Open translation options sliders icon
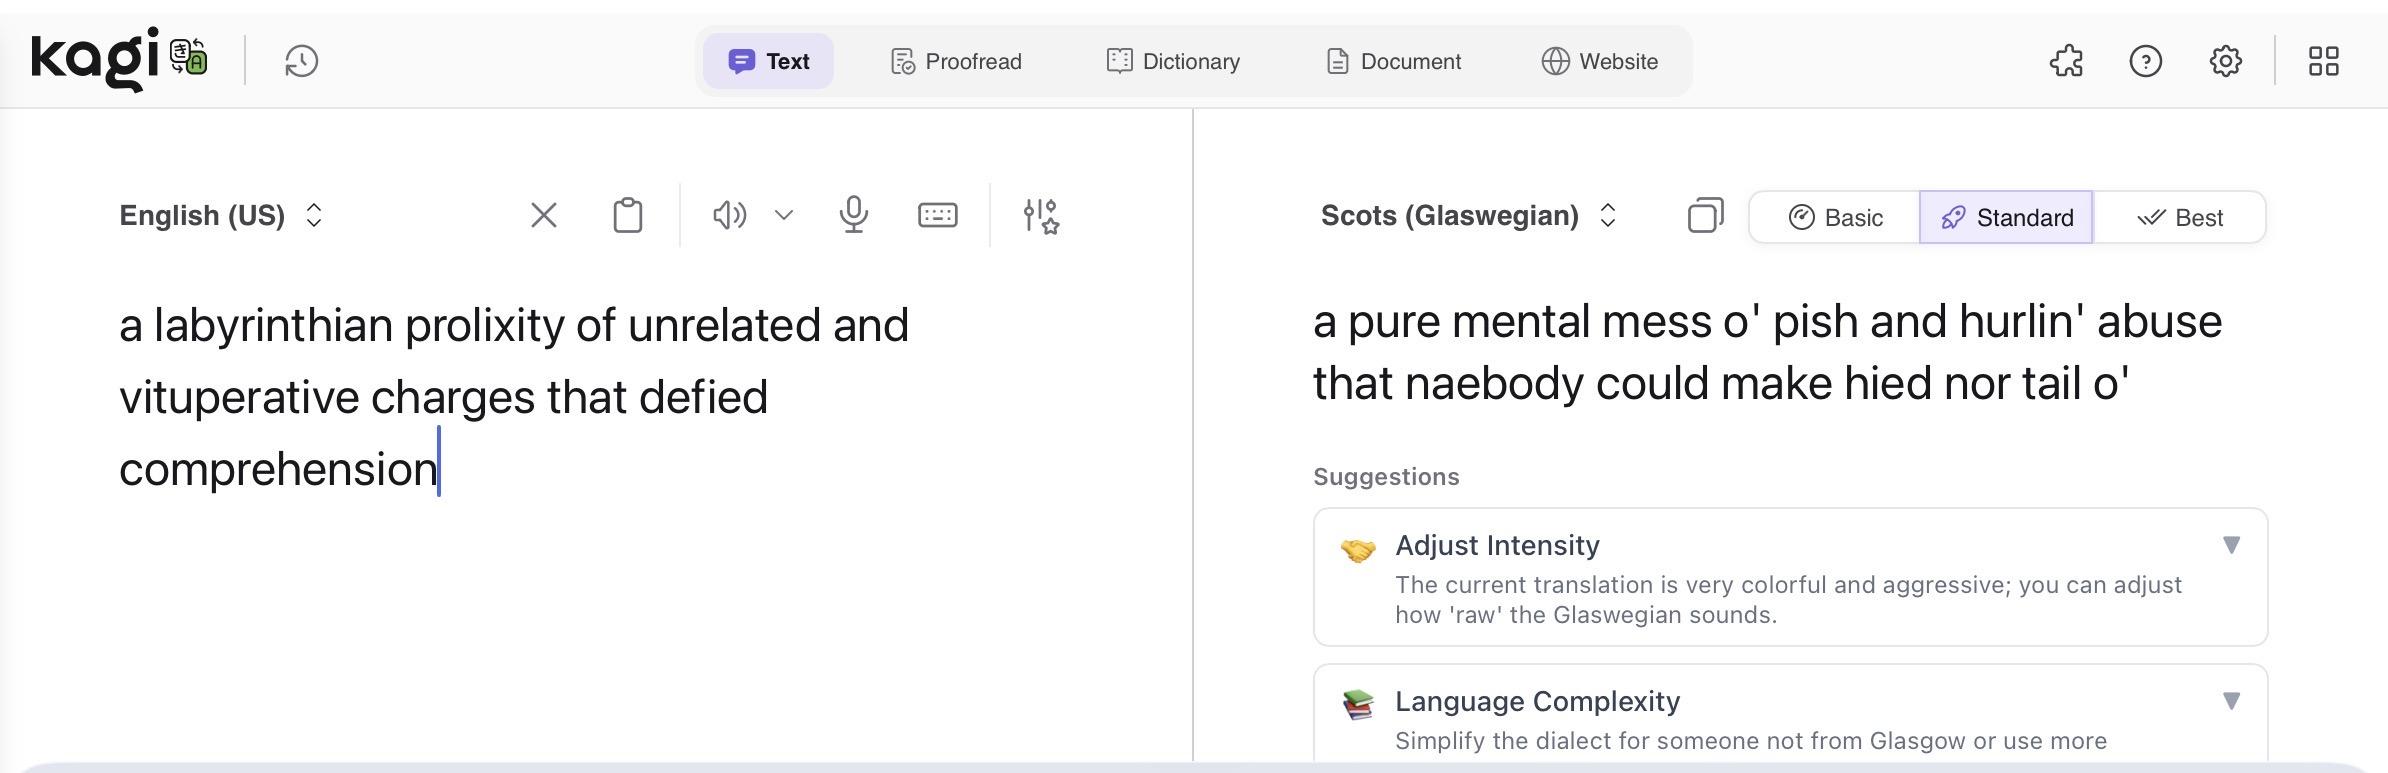Screen dimensions: 2388x773 (1041, 216)
